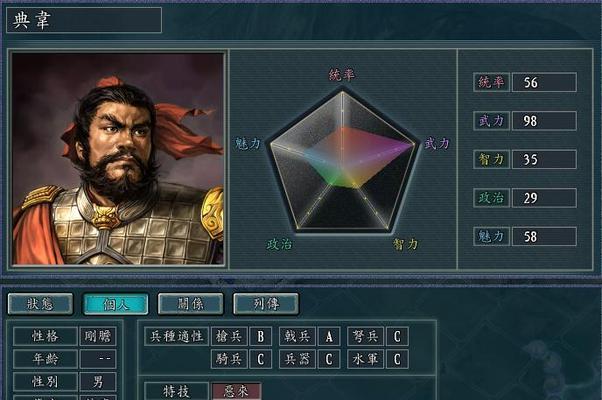Select the 政治 stat value 29
This screenshot has width=602, height=400.
(x=544, y=198)
